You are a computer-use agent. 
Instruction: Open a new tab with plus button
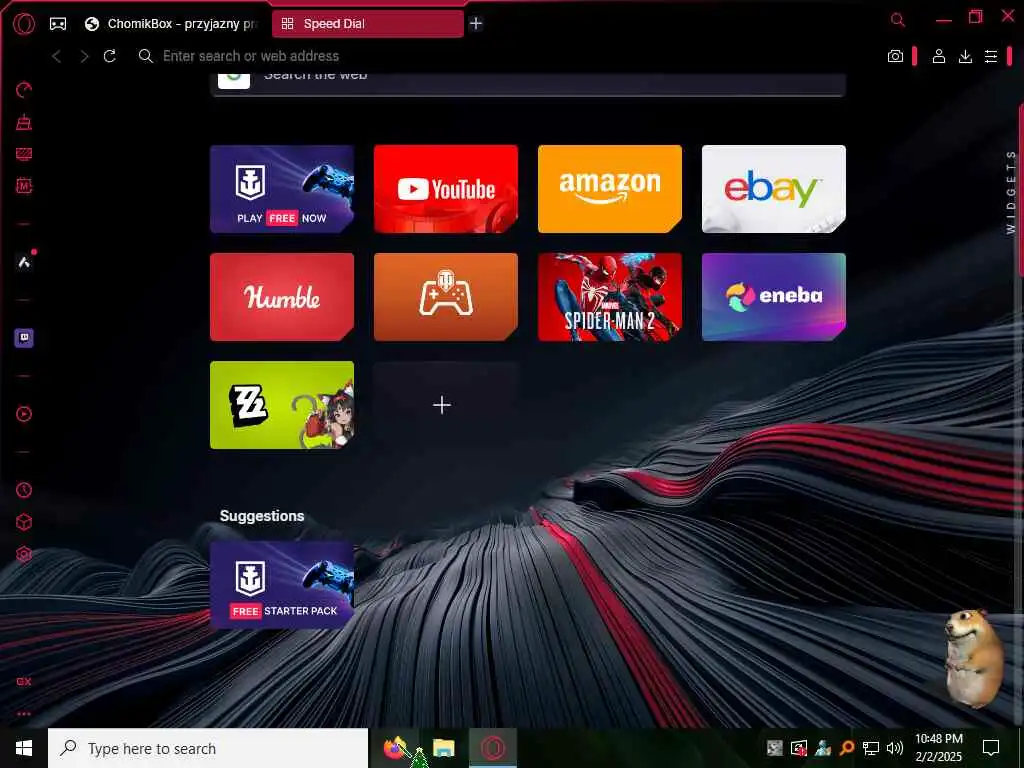(x=476, y=24)
